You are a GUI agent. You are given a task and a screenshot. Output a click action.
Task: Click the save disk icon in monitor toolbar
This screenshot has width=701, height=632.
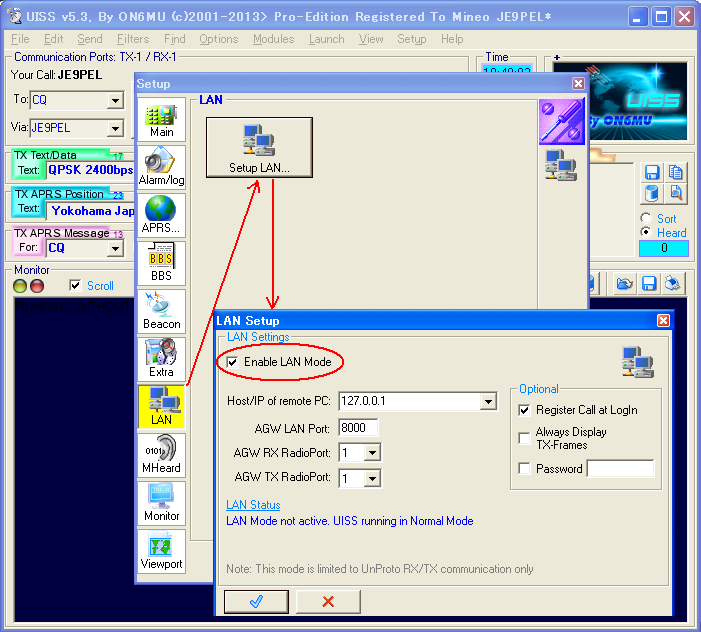[649, 283]
